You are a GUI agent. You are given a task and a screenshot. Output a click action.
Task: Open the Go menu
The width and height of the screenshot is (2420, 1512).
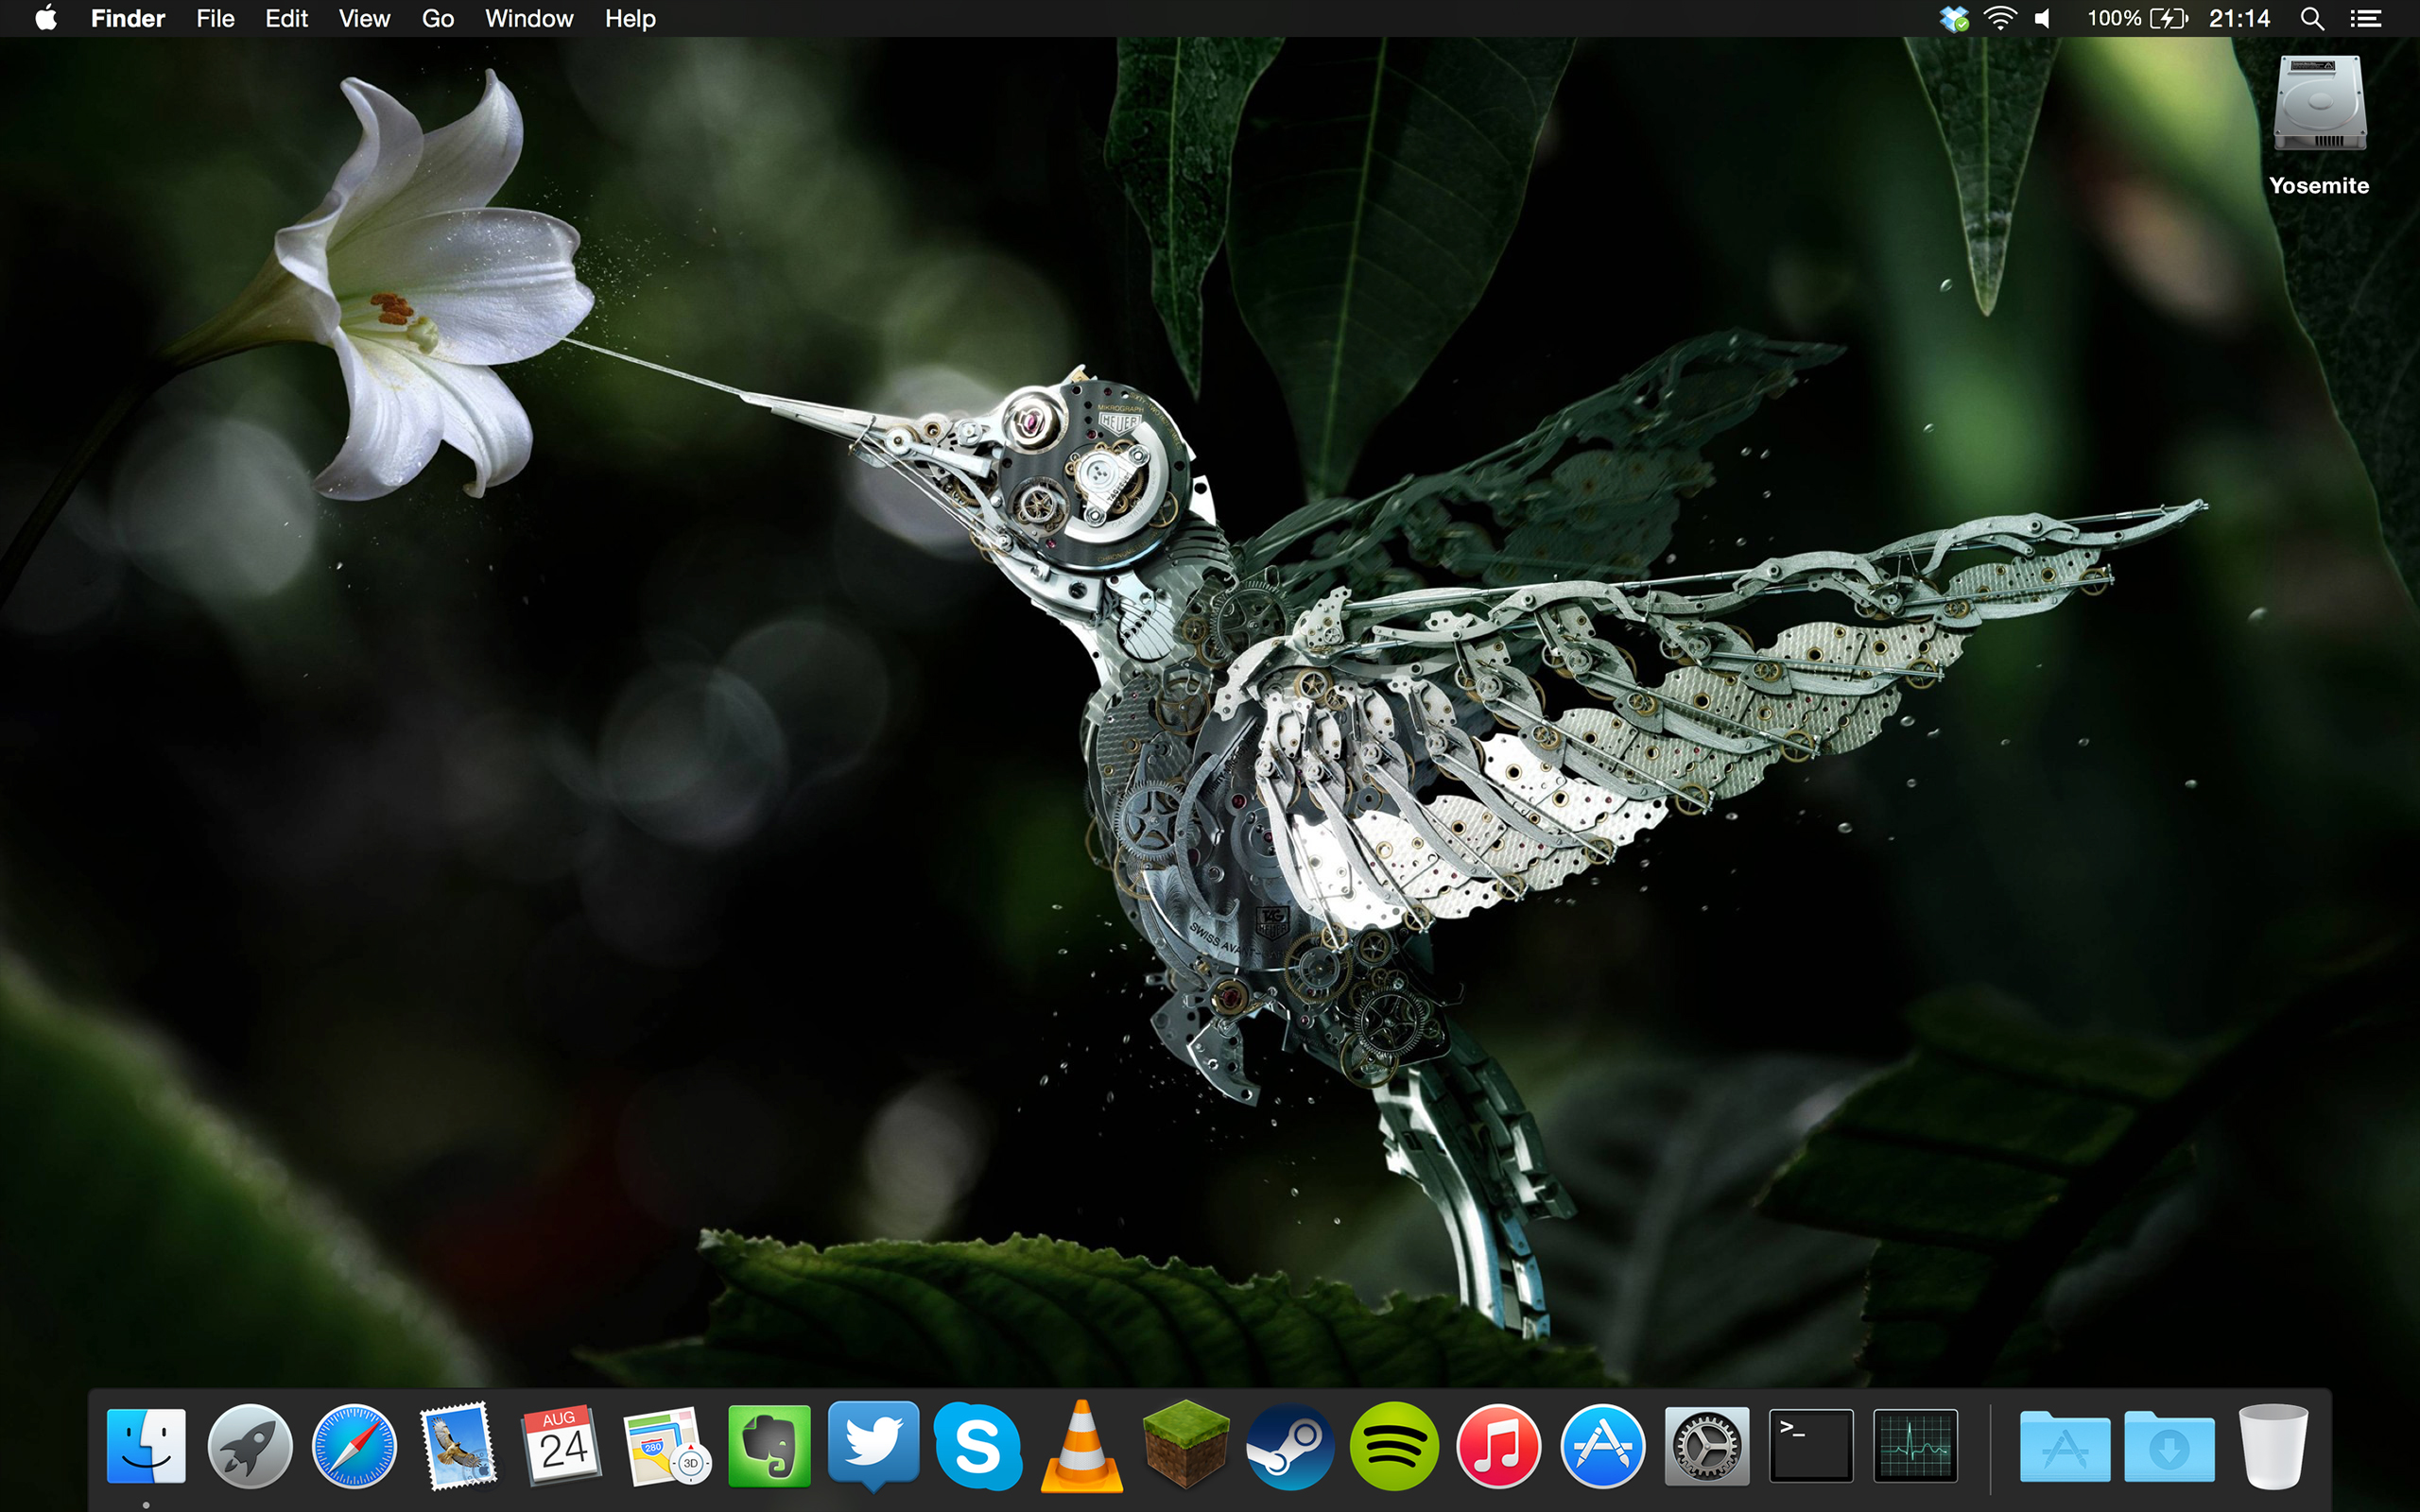coord(437,18)
